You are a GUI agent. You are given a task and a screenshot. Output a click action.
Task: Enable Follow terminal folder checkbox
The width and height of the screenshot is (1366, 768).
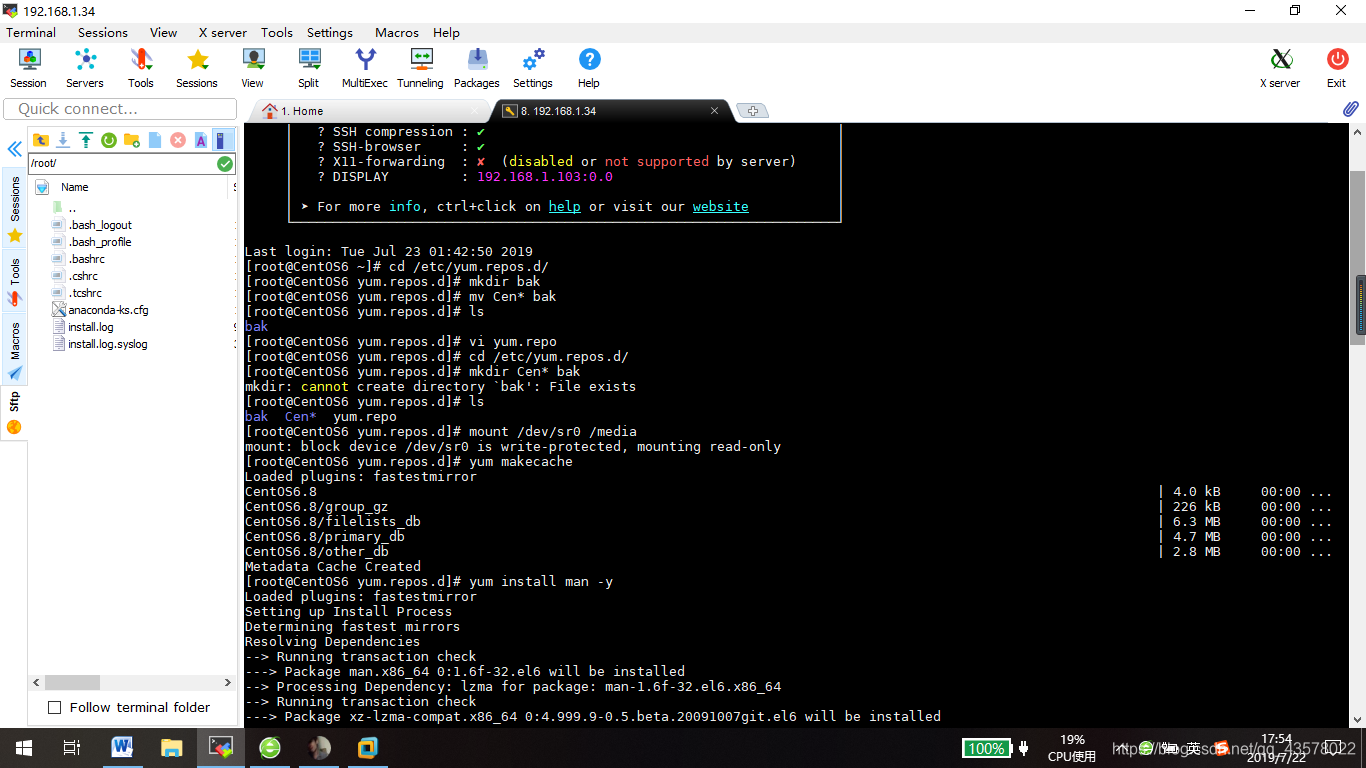[55, 708]
